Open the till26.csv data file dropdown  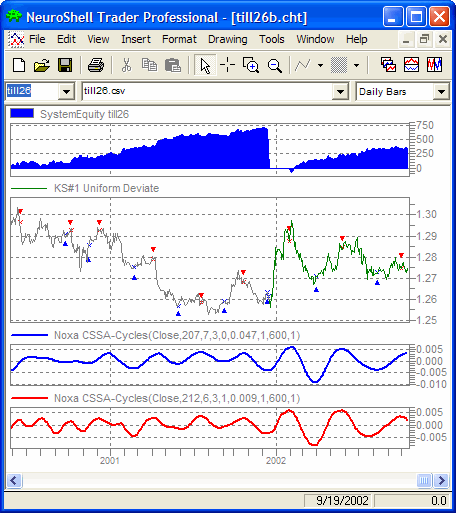click(340, 91)
